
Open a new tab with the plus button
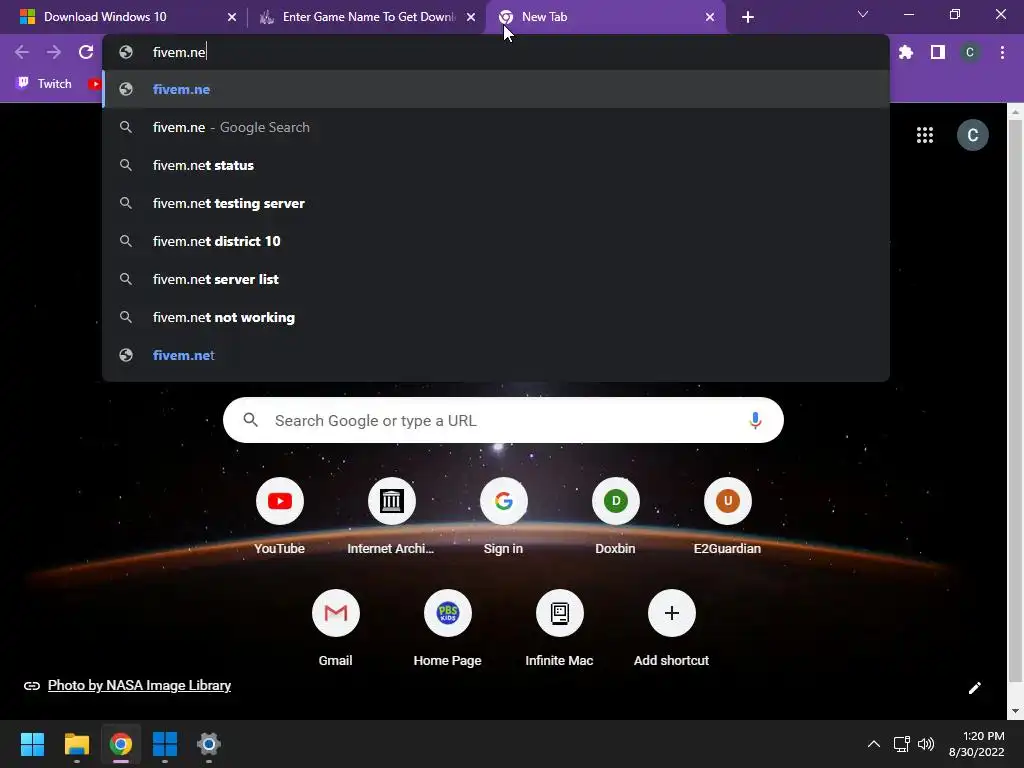click(748, 17)
